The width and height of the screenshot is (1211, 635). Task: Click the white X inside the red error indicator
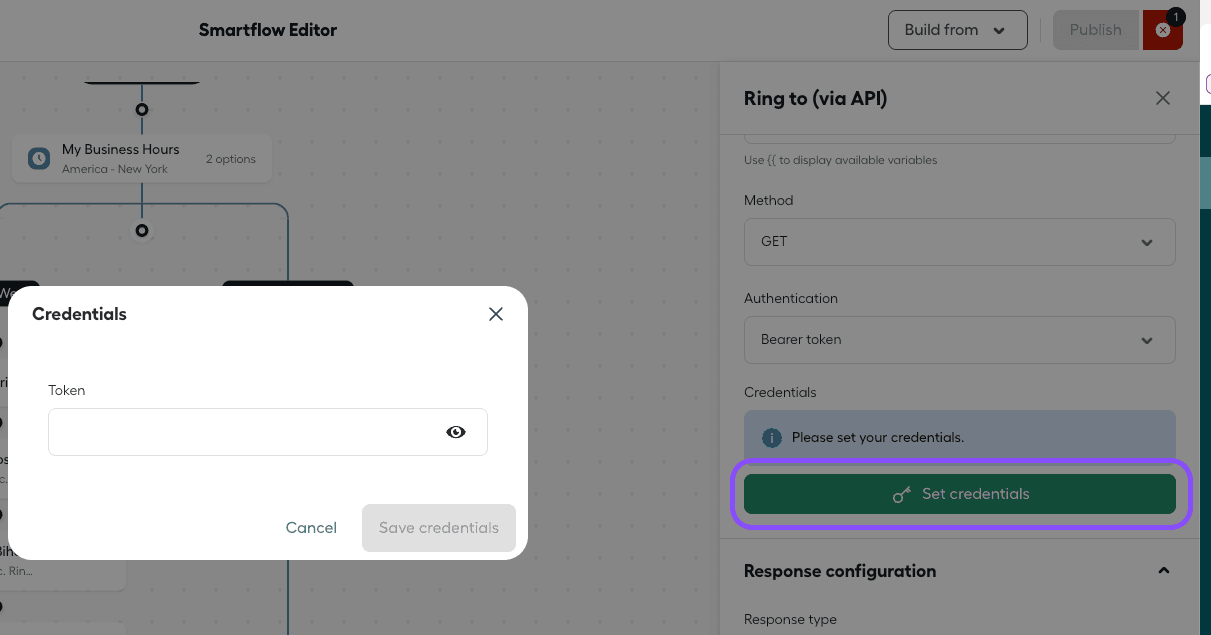(x=1162, y=30)
